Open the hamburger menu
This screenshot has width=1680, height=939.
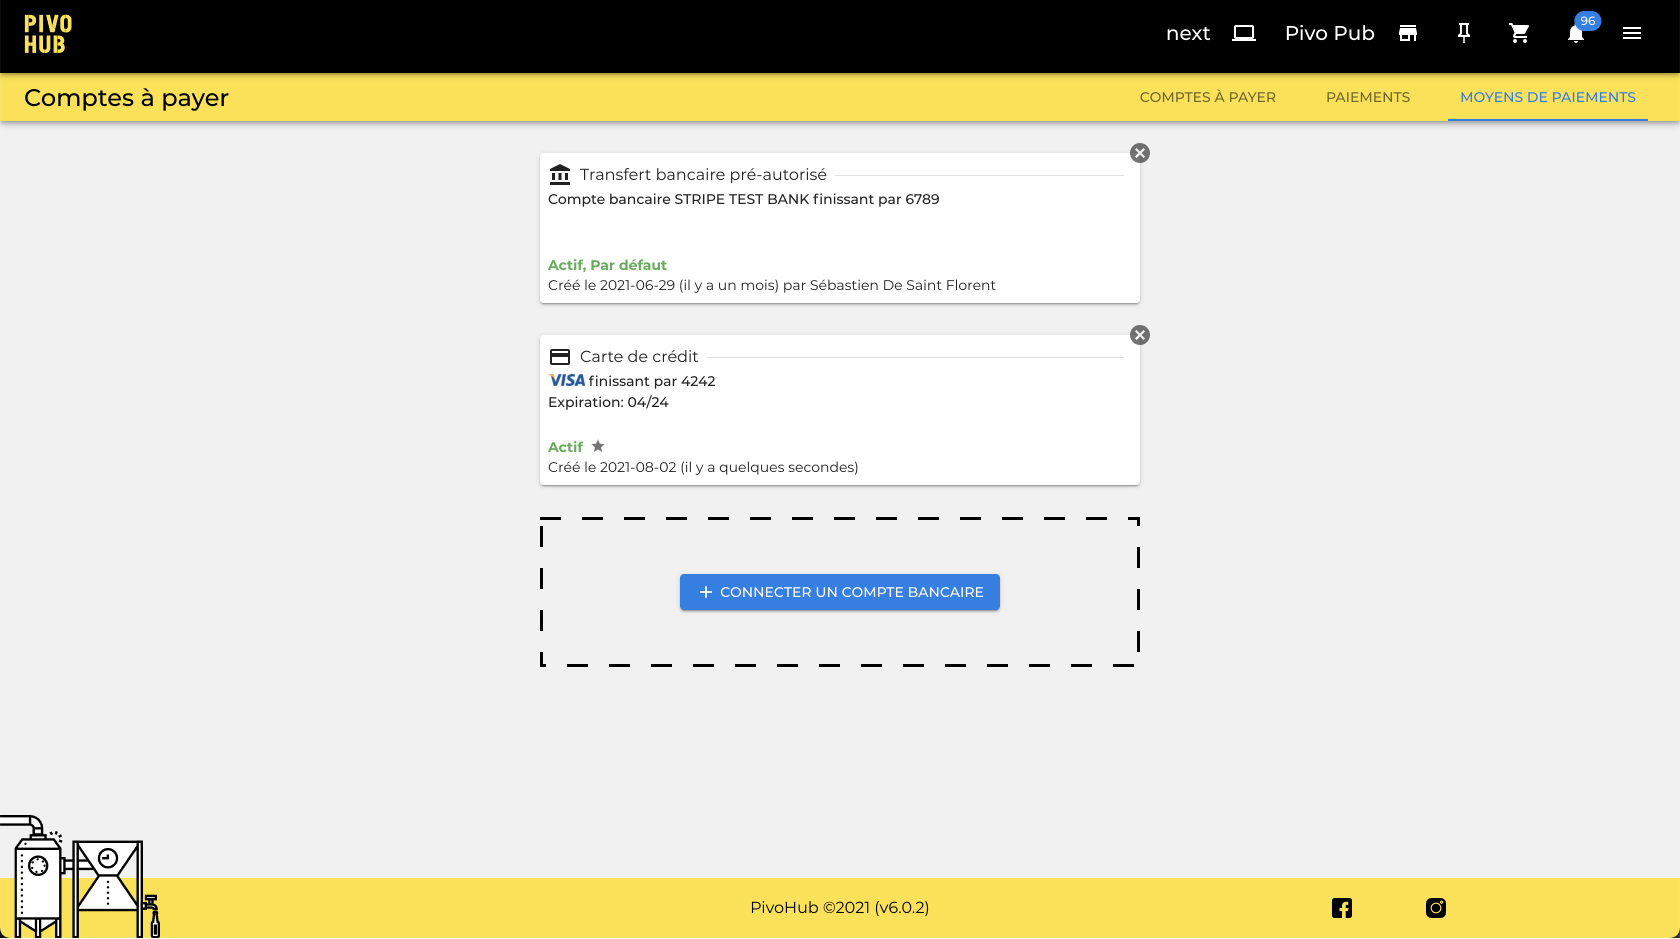pos(1632,33)
